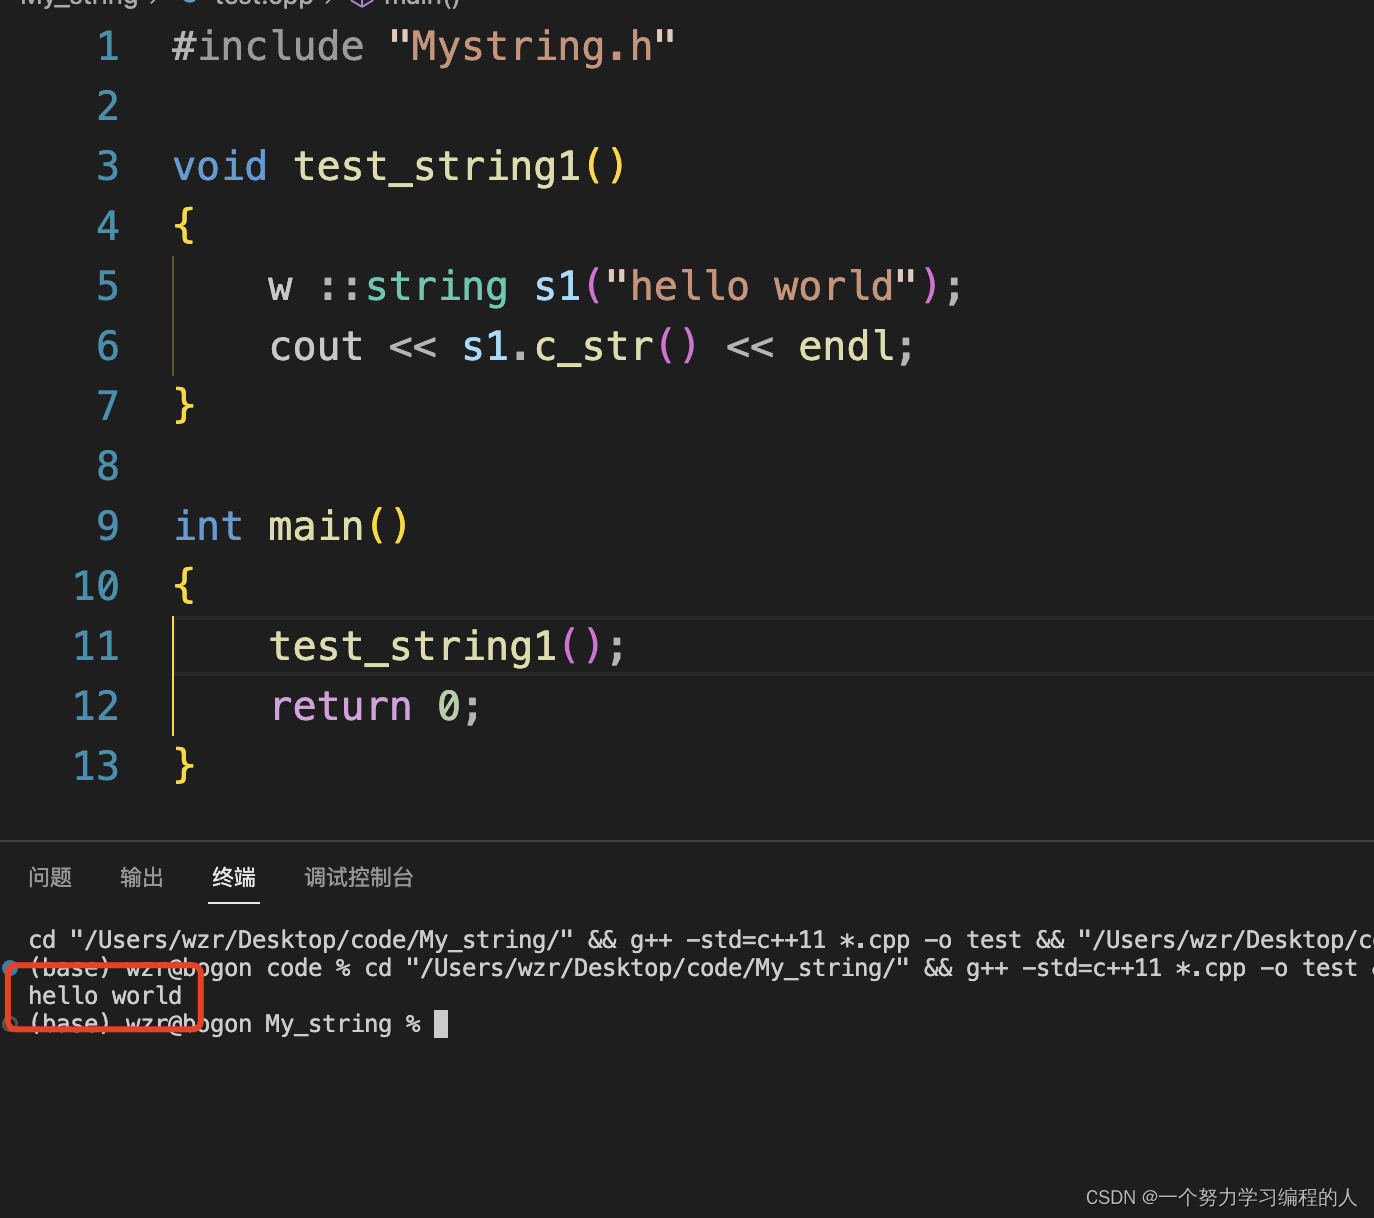Click the terminal cursor after My_string %
The image size is (1374, 1218).
[x=441, y=1024]
